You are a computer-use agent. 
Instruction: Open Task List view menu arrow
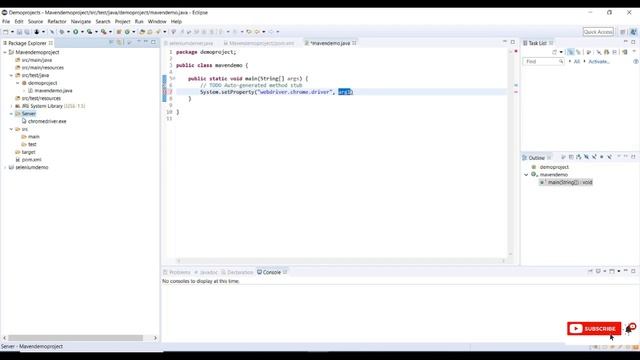point(634,52)
